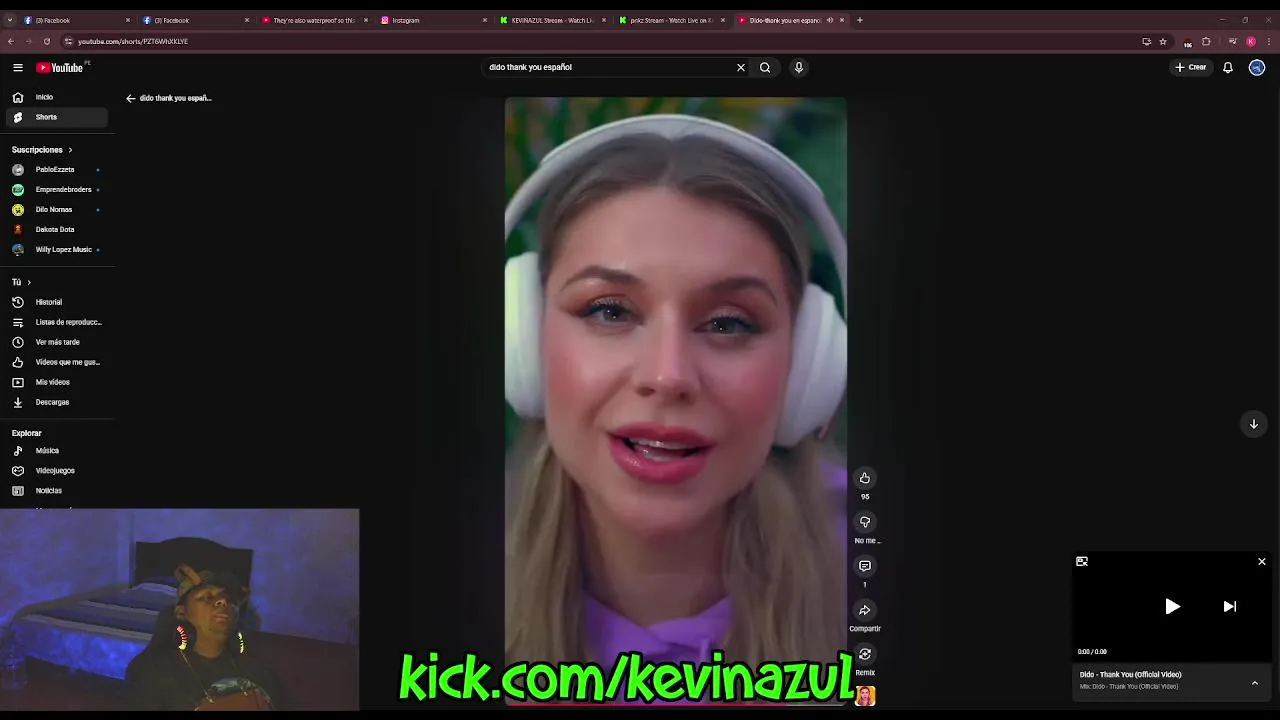Open Emprendebroders subscription channel

(x=57, y=190)
